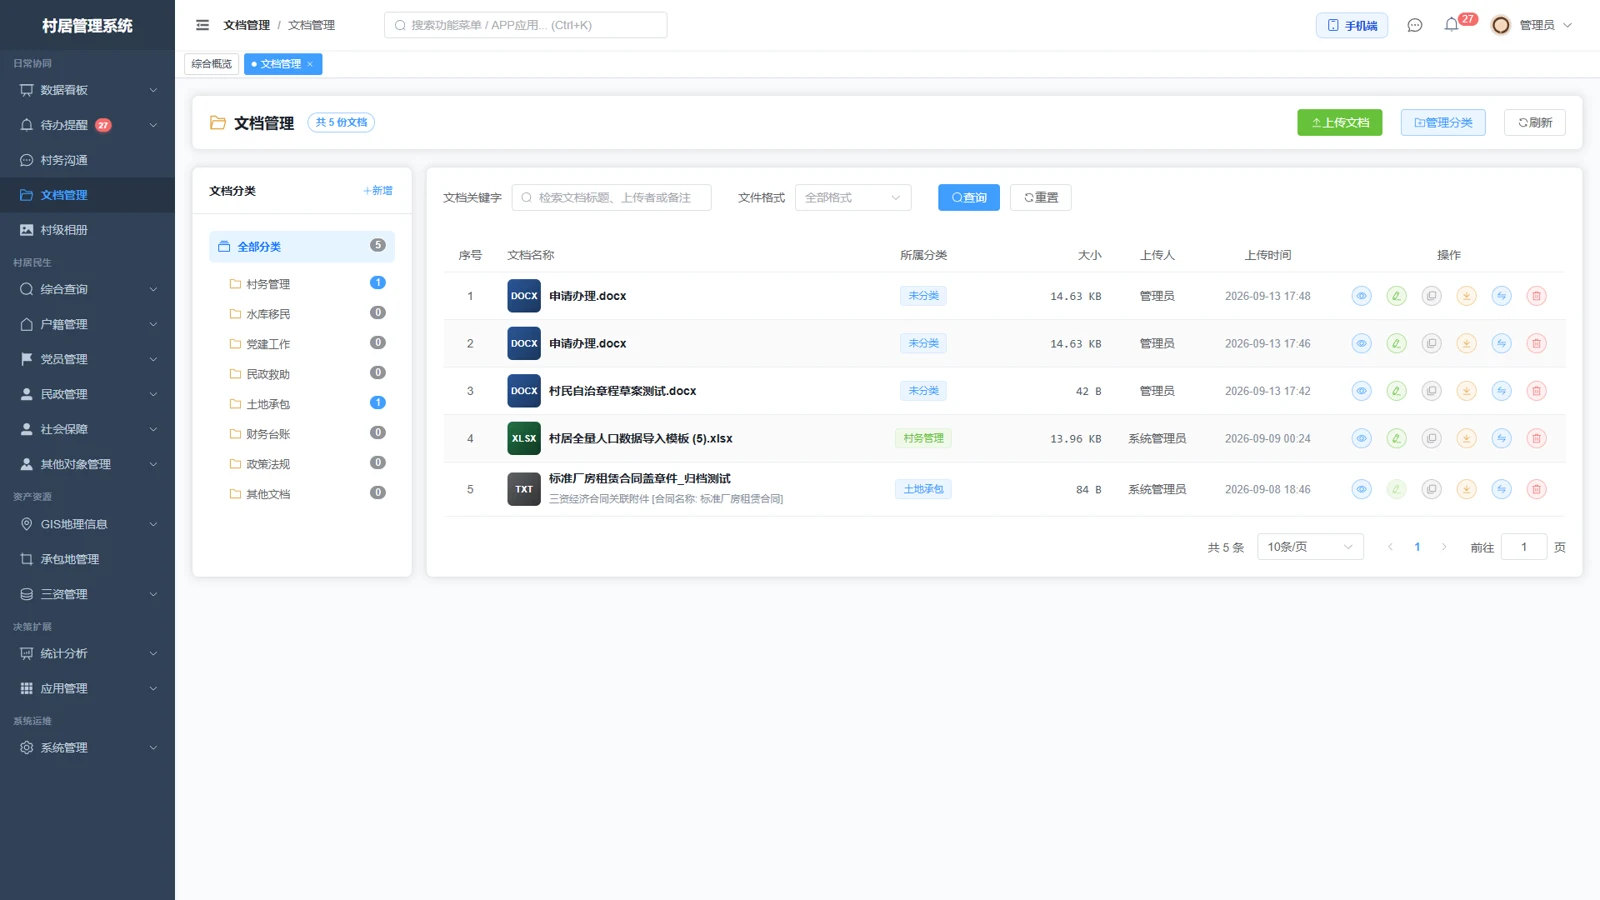Download the TXT contract document in row 5

pyautogui.click(x=1466, y=489)
